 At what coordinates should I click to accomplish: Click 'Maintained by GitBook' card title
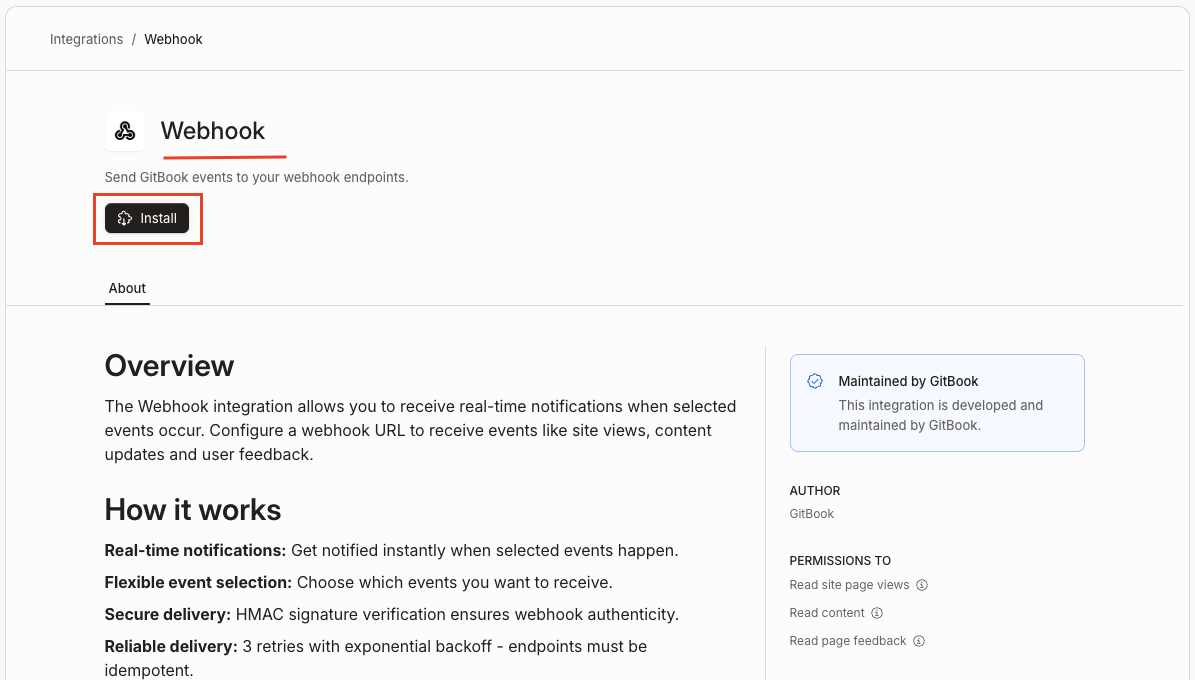pyautogui.click(x=908, y=381)
